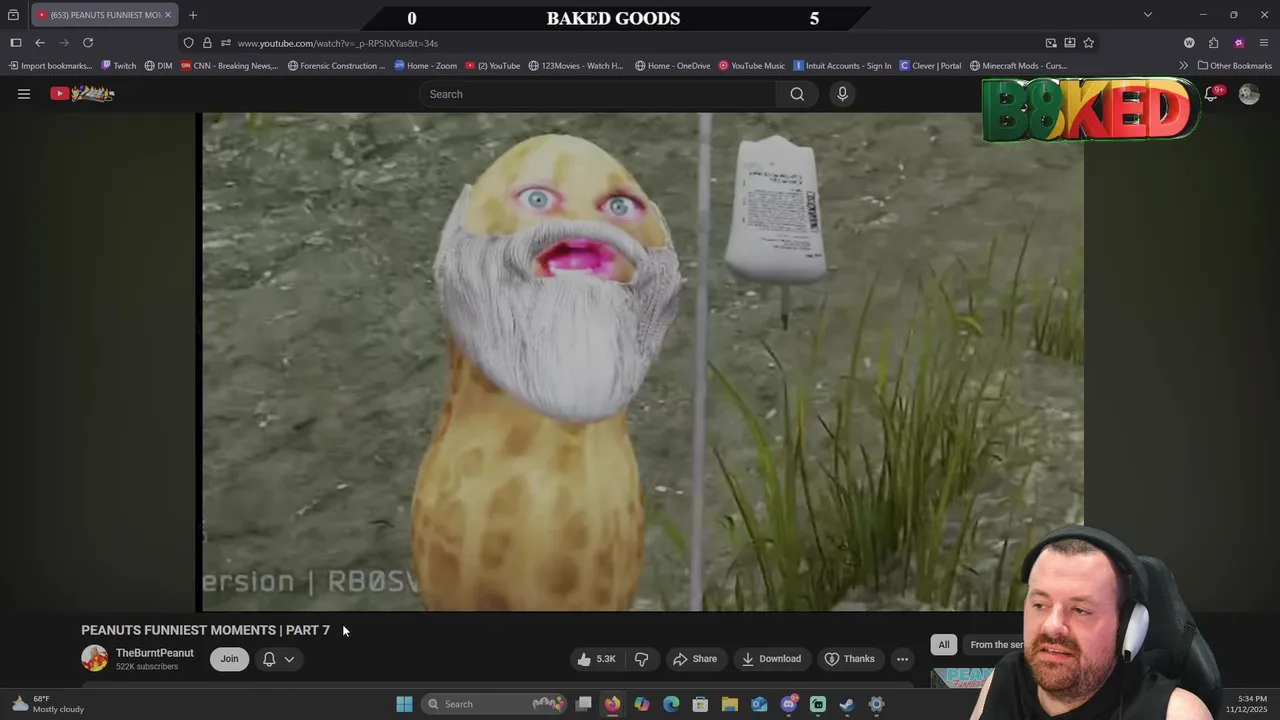
Task: Show more bookmarks overflow chevron
Action: point(1183,66)
